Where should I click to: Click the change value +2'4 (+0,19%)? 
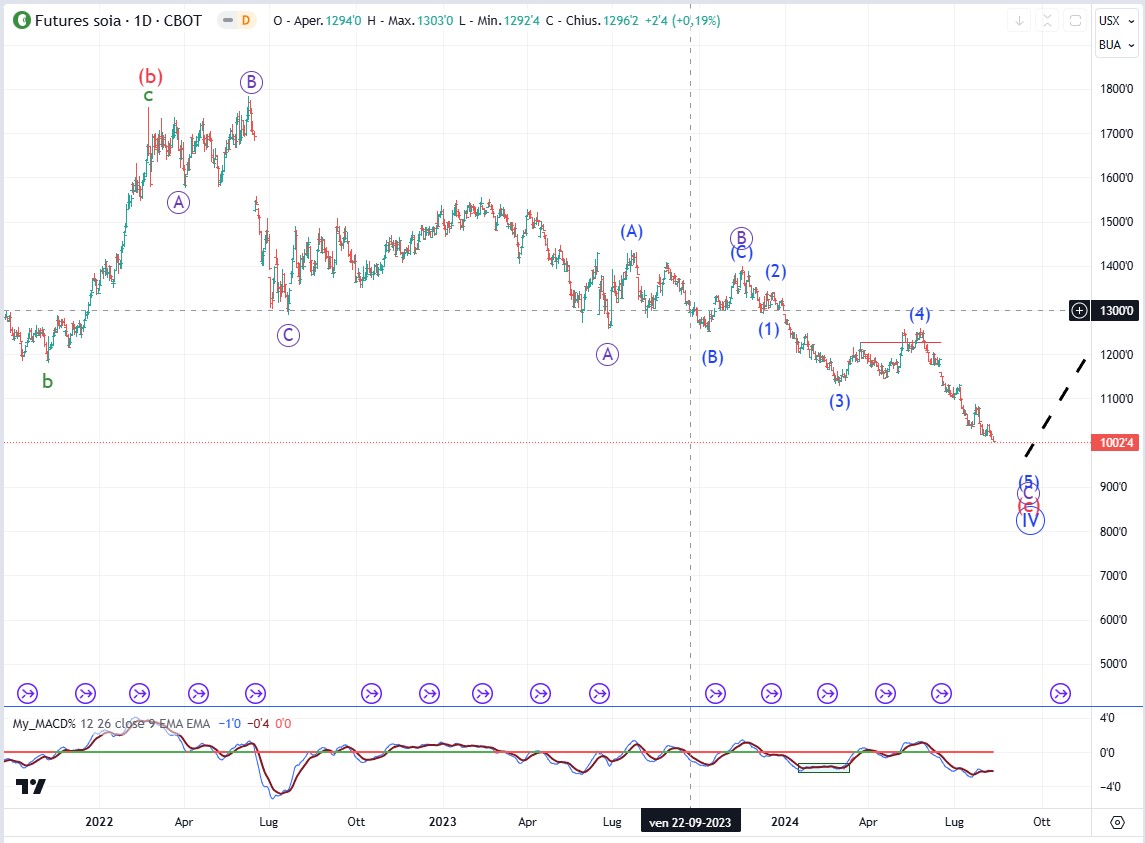[683, 20]
